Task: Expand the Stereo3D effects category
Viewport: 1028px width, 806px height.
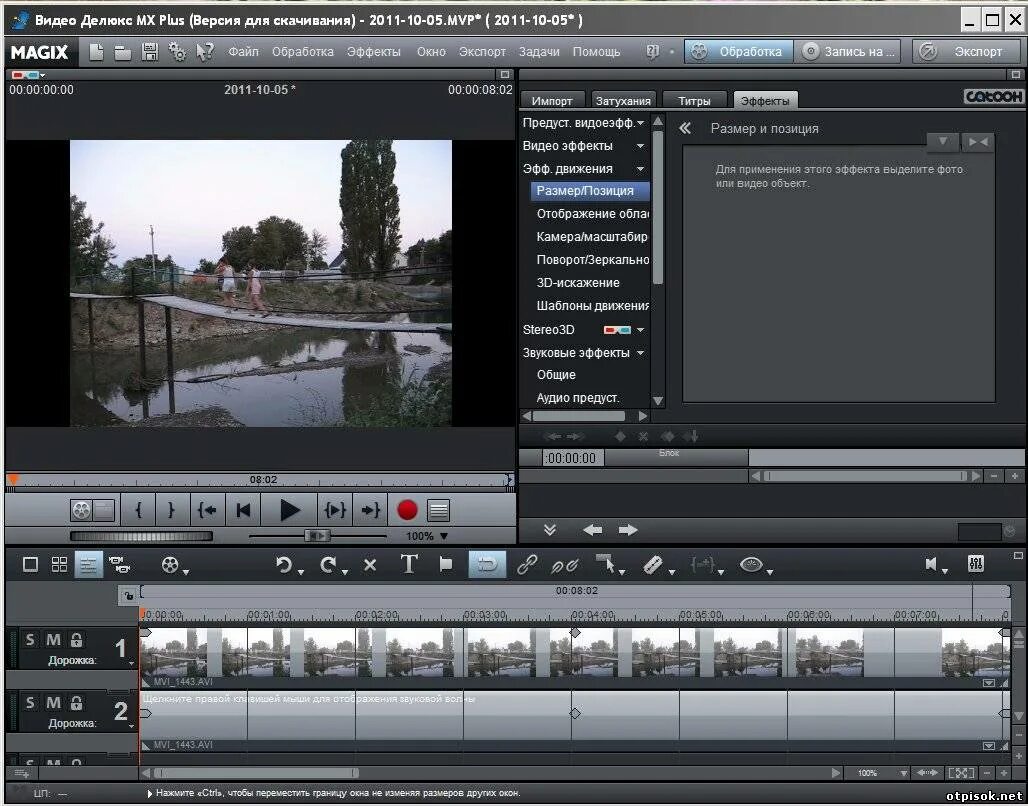Action: (640, 330)
